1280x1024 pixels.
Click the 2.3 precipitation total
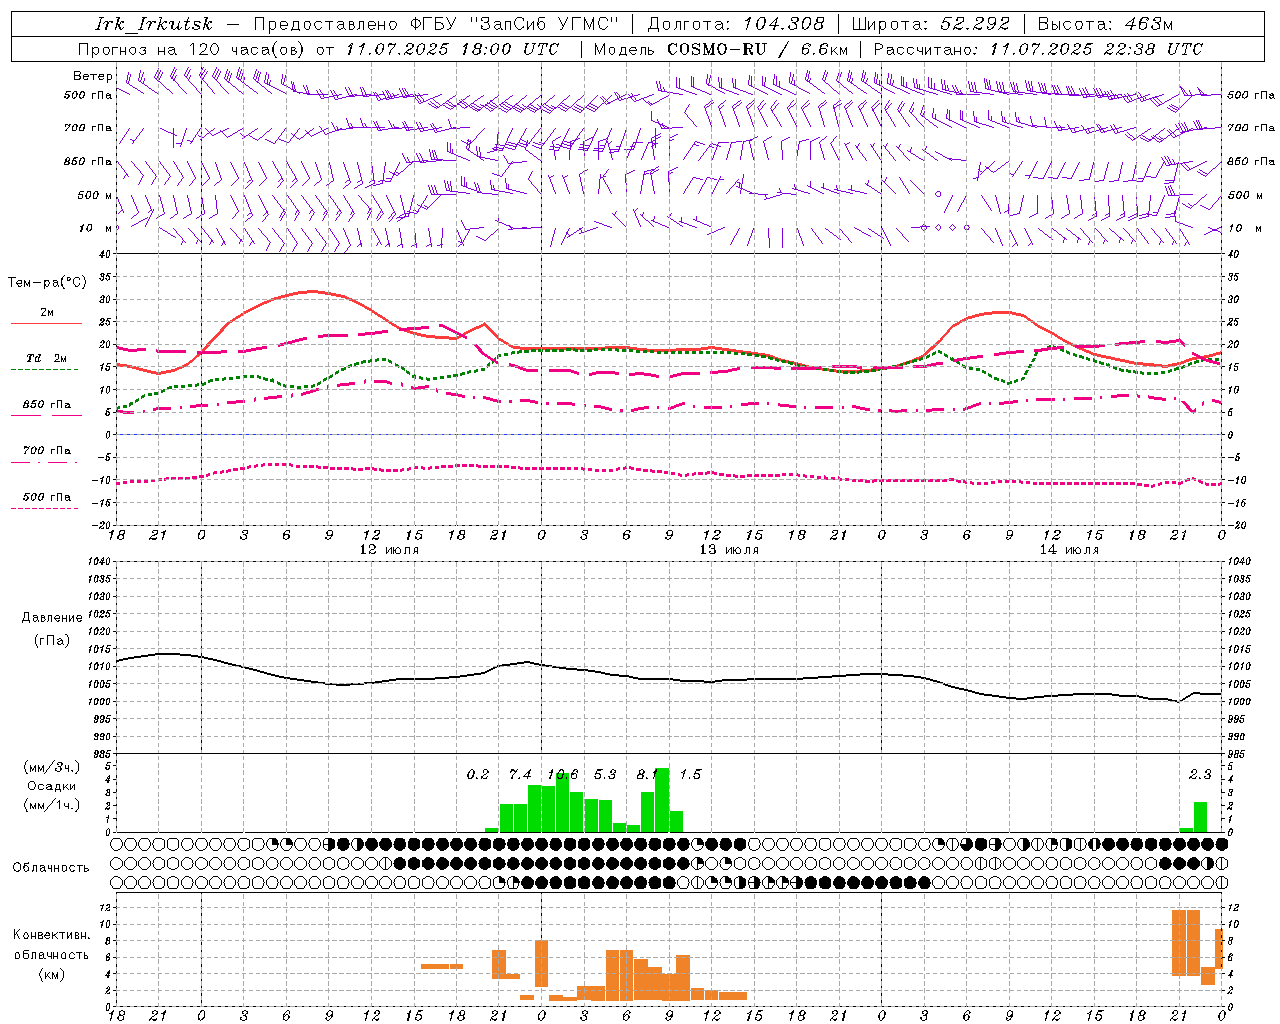(1200, 775)
